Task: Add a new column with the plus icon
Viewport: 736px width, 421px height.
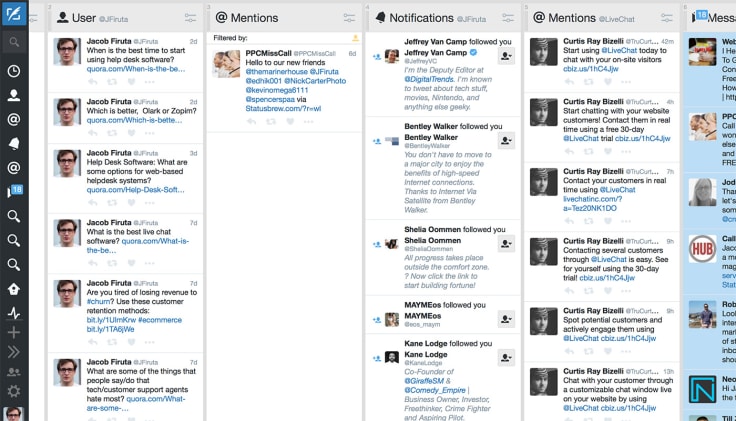Action: [x=14, y=332]
